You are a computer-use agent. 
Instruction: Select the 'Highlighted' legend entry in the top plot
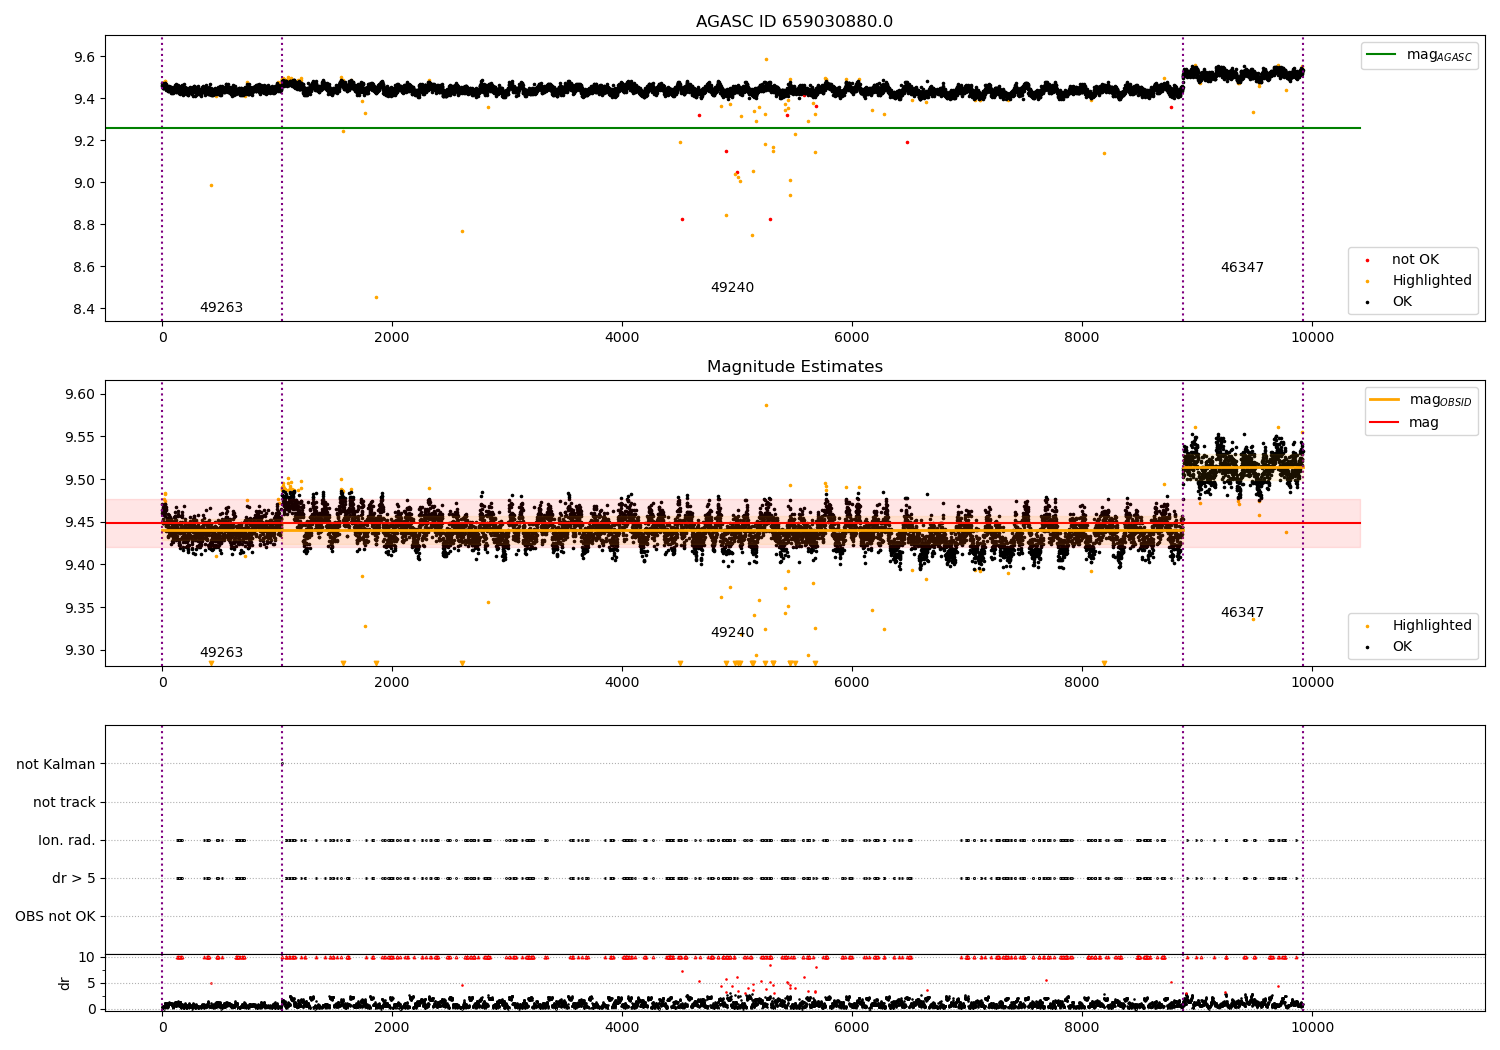coord(1431,281)
